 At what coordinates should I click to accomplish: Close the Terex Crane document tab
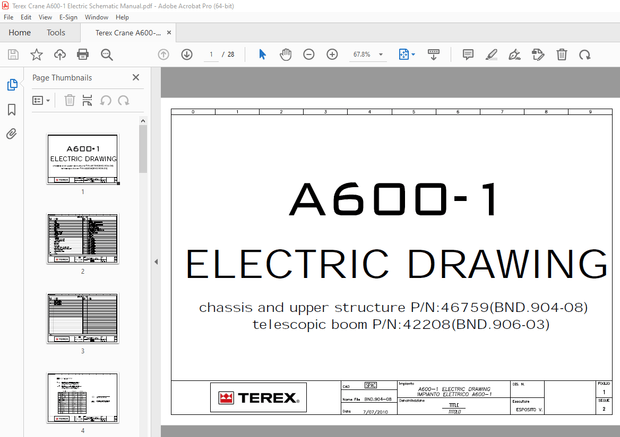pyautogui.click(x=169, y=33)
